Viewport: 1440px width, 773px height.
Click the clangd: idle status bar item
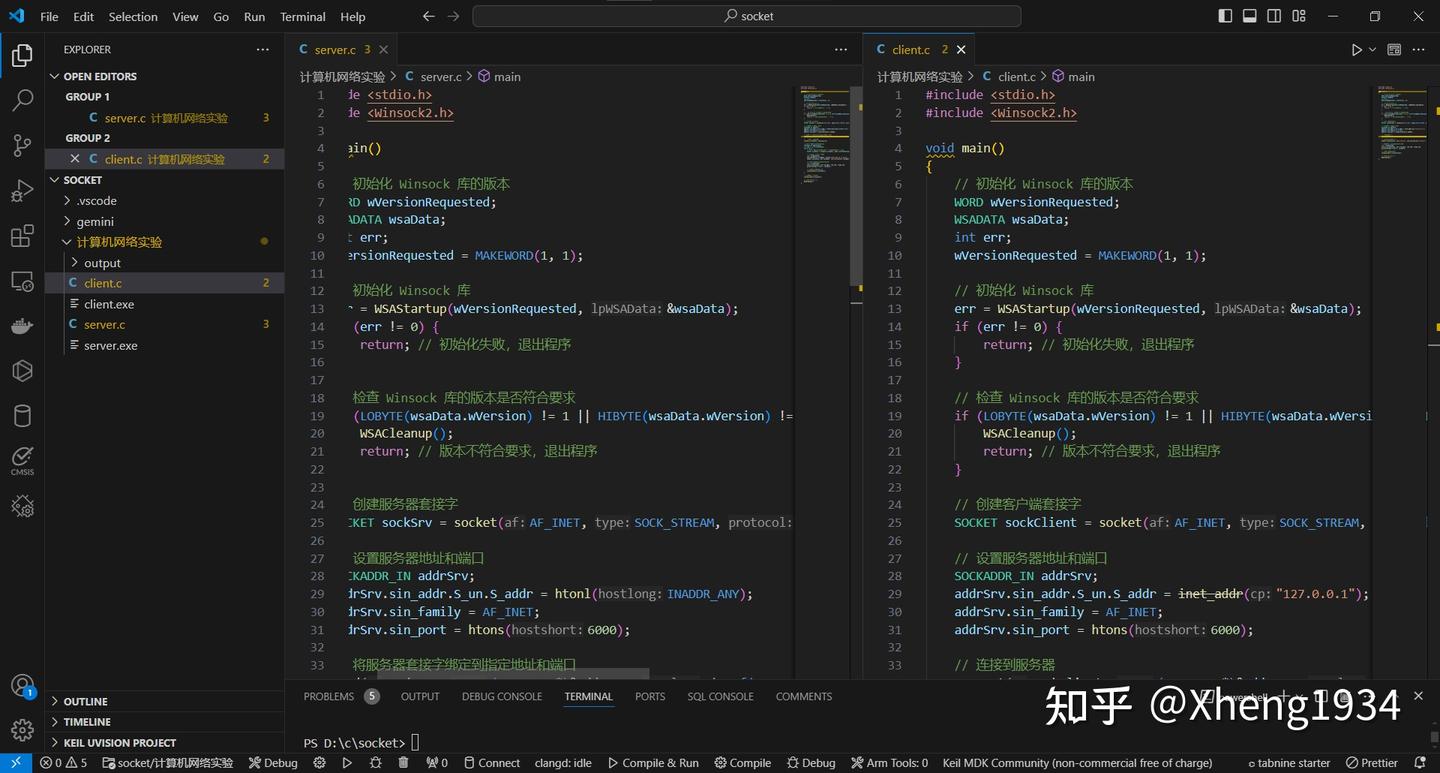pos(562,762)
